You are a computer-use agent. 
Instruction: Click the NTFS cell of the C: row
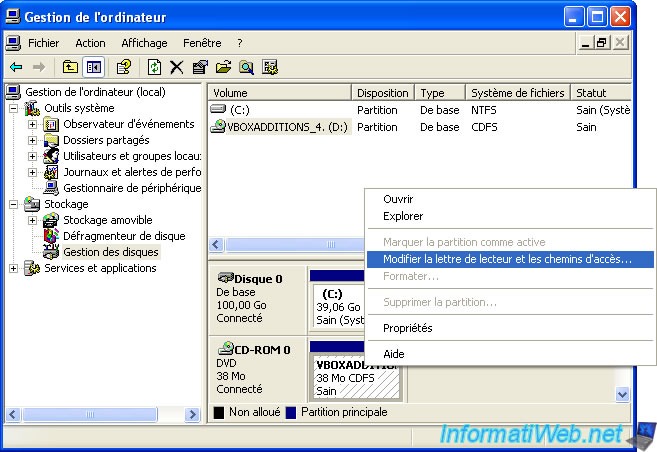[484, 110]
